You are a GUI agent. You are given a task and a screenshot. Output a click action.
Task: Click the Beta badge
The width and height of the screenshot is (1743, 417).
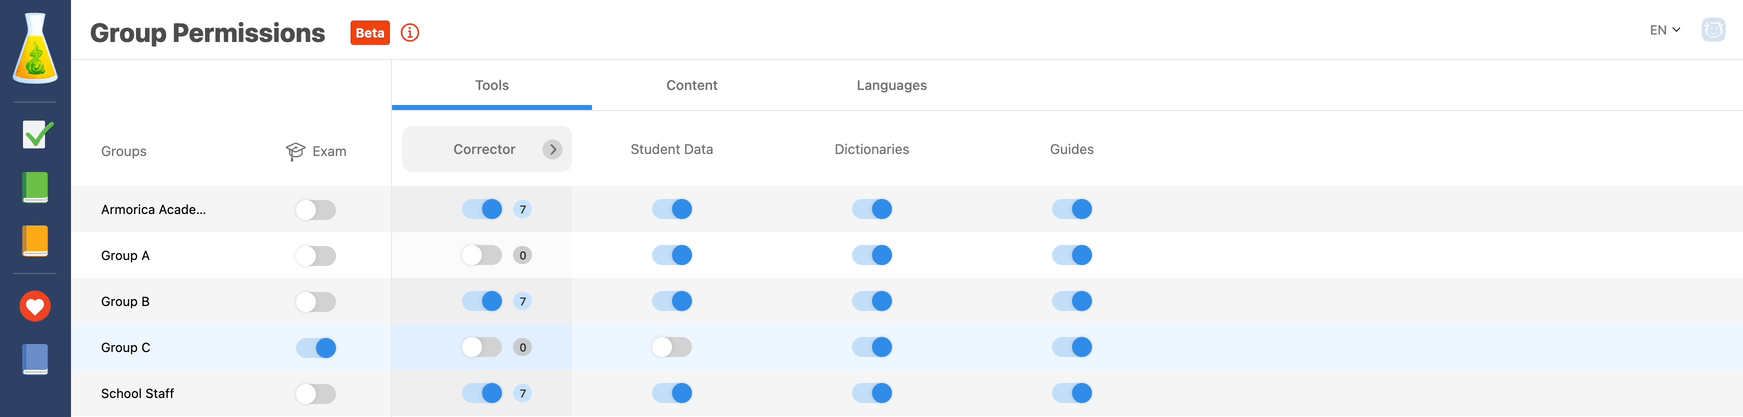point(370,33)
